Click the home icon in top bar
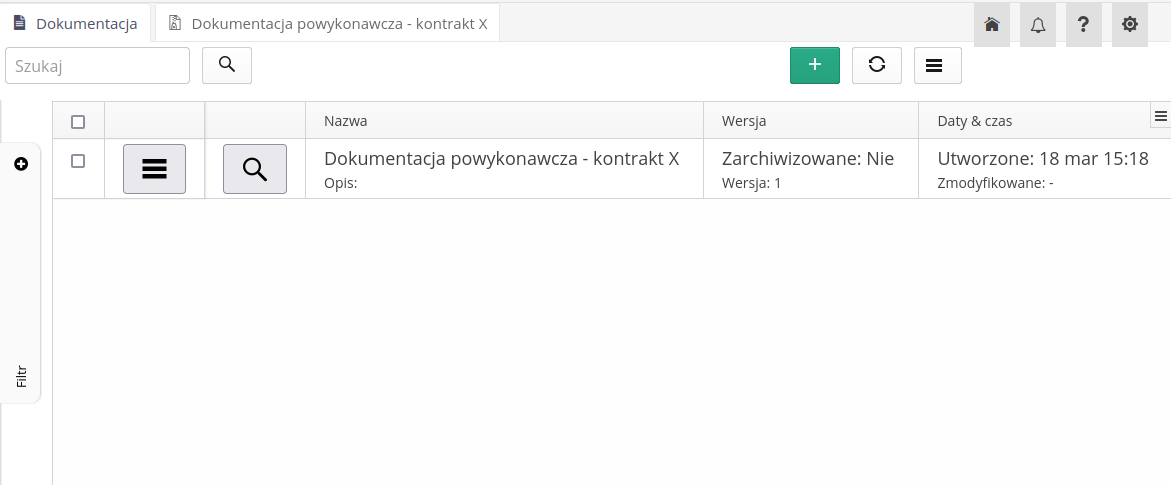The width and height of the screenshot is (1171, 485). [992, 25]
